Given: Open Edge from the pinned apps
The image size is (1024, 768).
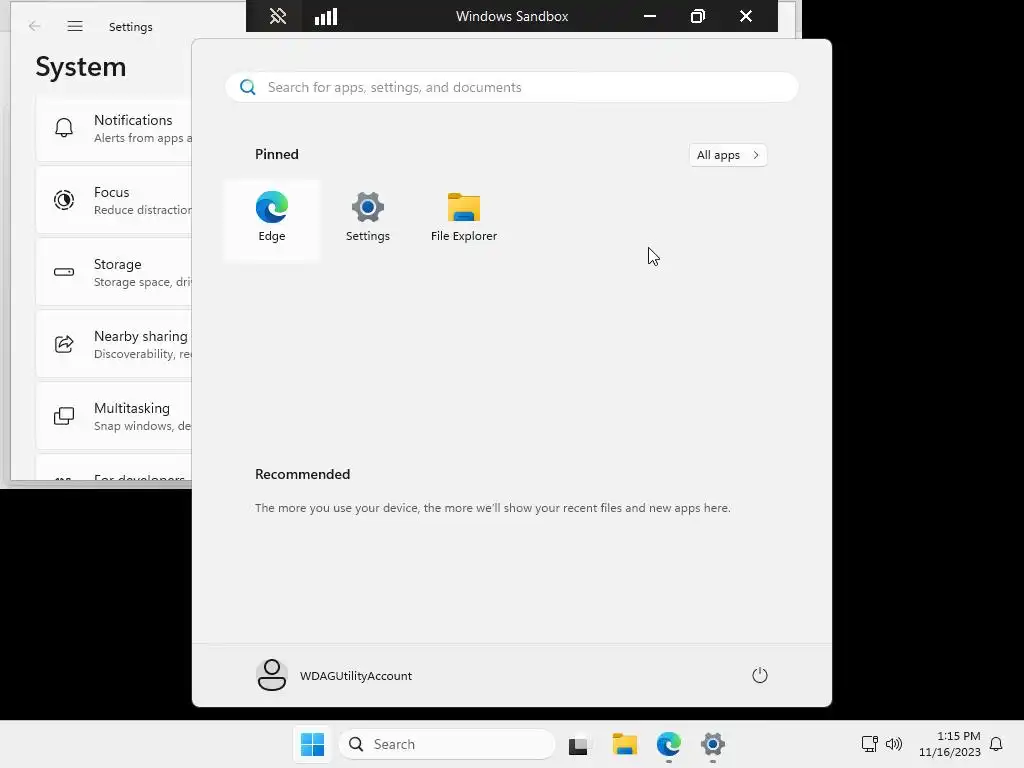Looking at the screenshot, I should coord(272,219).
